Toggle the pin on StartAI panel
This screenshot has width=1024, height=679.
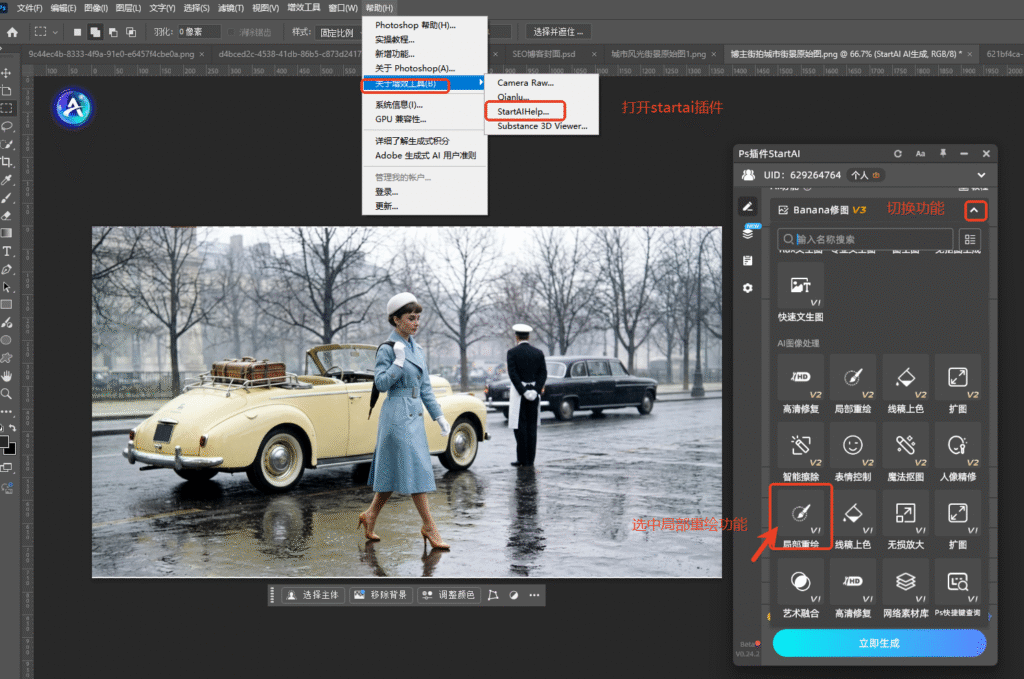(x=942, y=153)
